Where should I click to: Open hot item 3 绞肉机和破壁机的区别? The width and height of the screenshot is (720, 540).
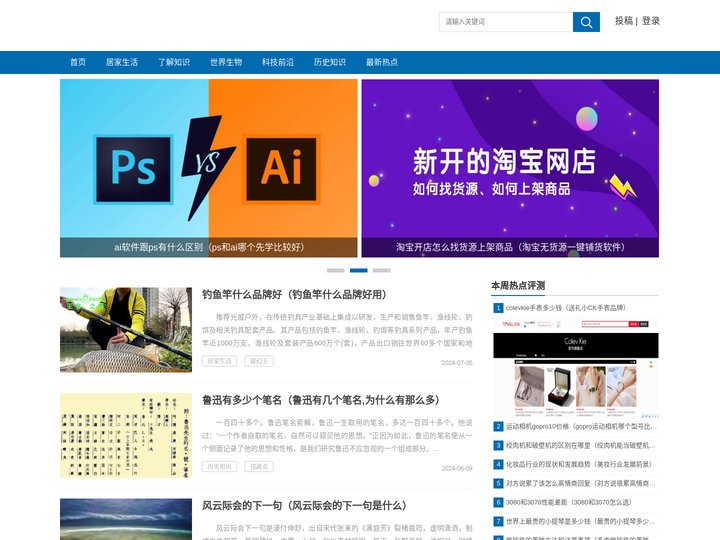581,445
